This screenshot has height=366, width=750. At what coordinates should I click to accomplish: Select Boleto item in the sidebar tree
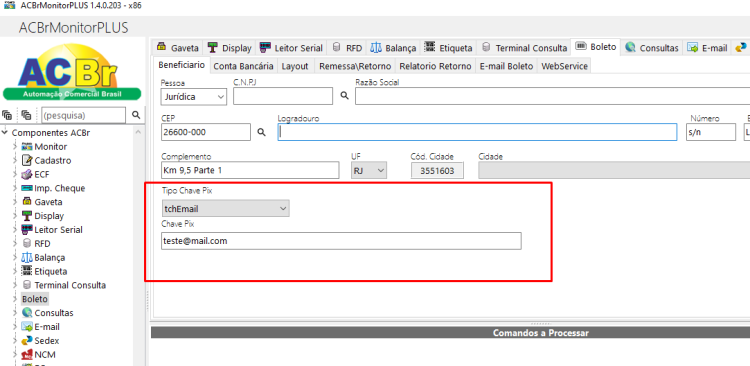(x=35, y=299)
